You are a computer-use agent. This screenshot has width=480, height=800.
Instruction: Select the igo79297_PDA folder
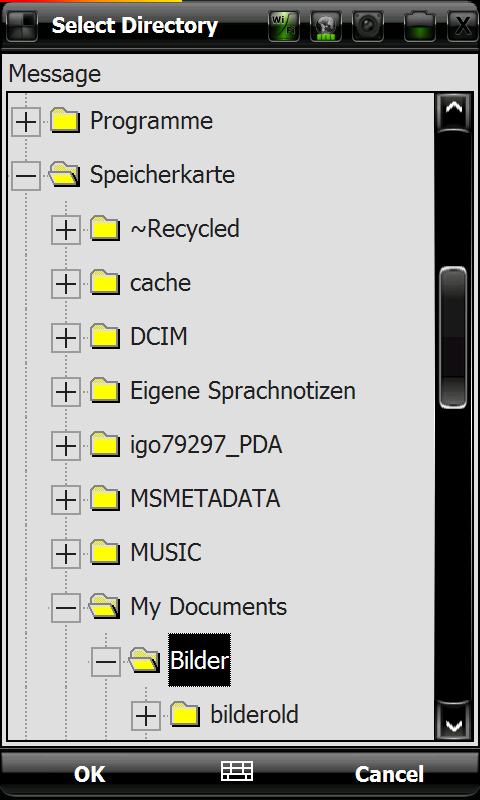coord(206,445)
